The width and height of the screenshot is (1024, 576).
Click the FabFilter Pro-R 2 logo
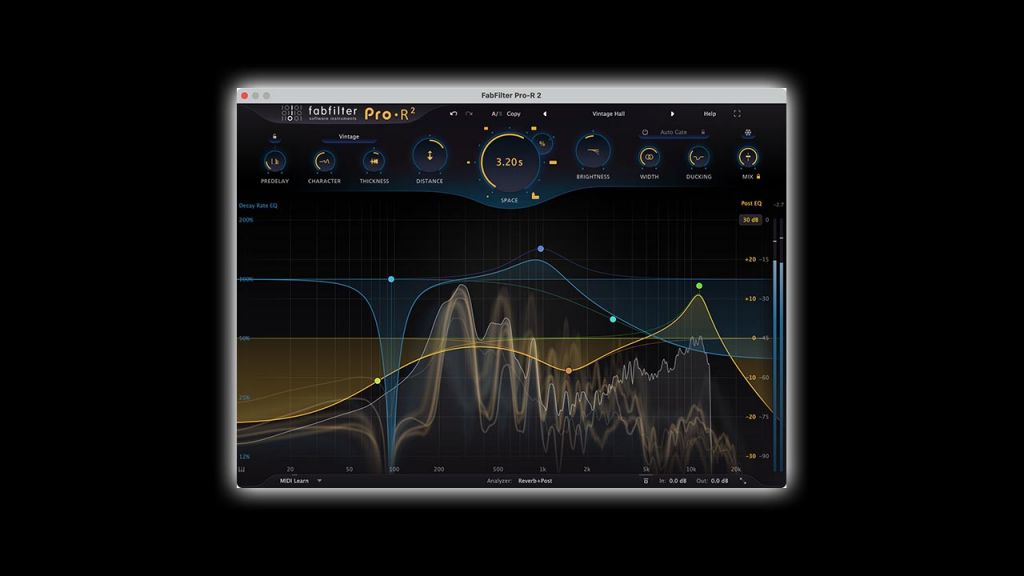[x=348, y=114]
